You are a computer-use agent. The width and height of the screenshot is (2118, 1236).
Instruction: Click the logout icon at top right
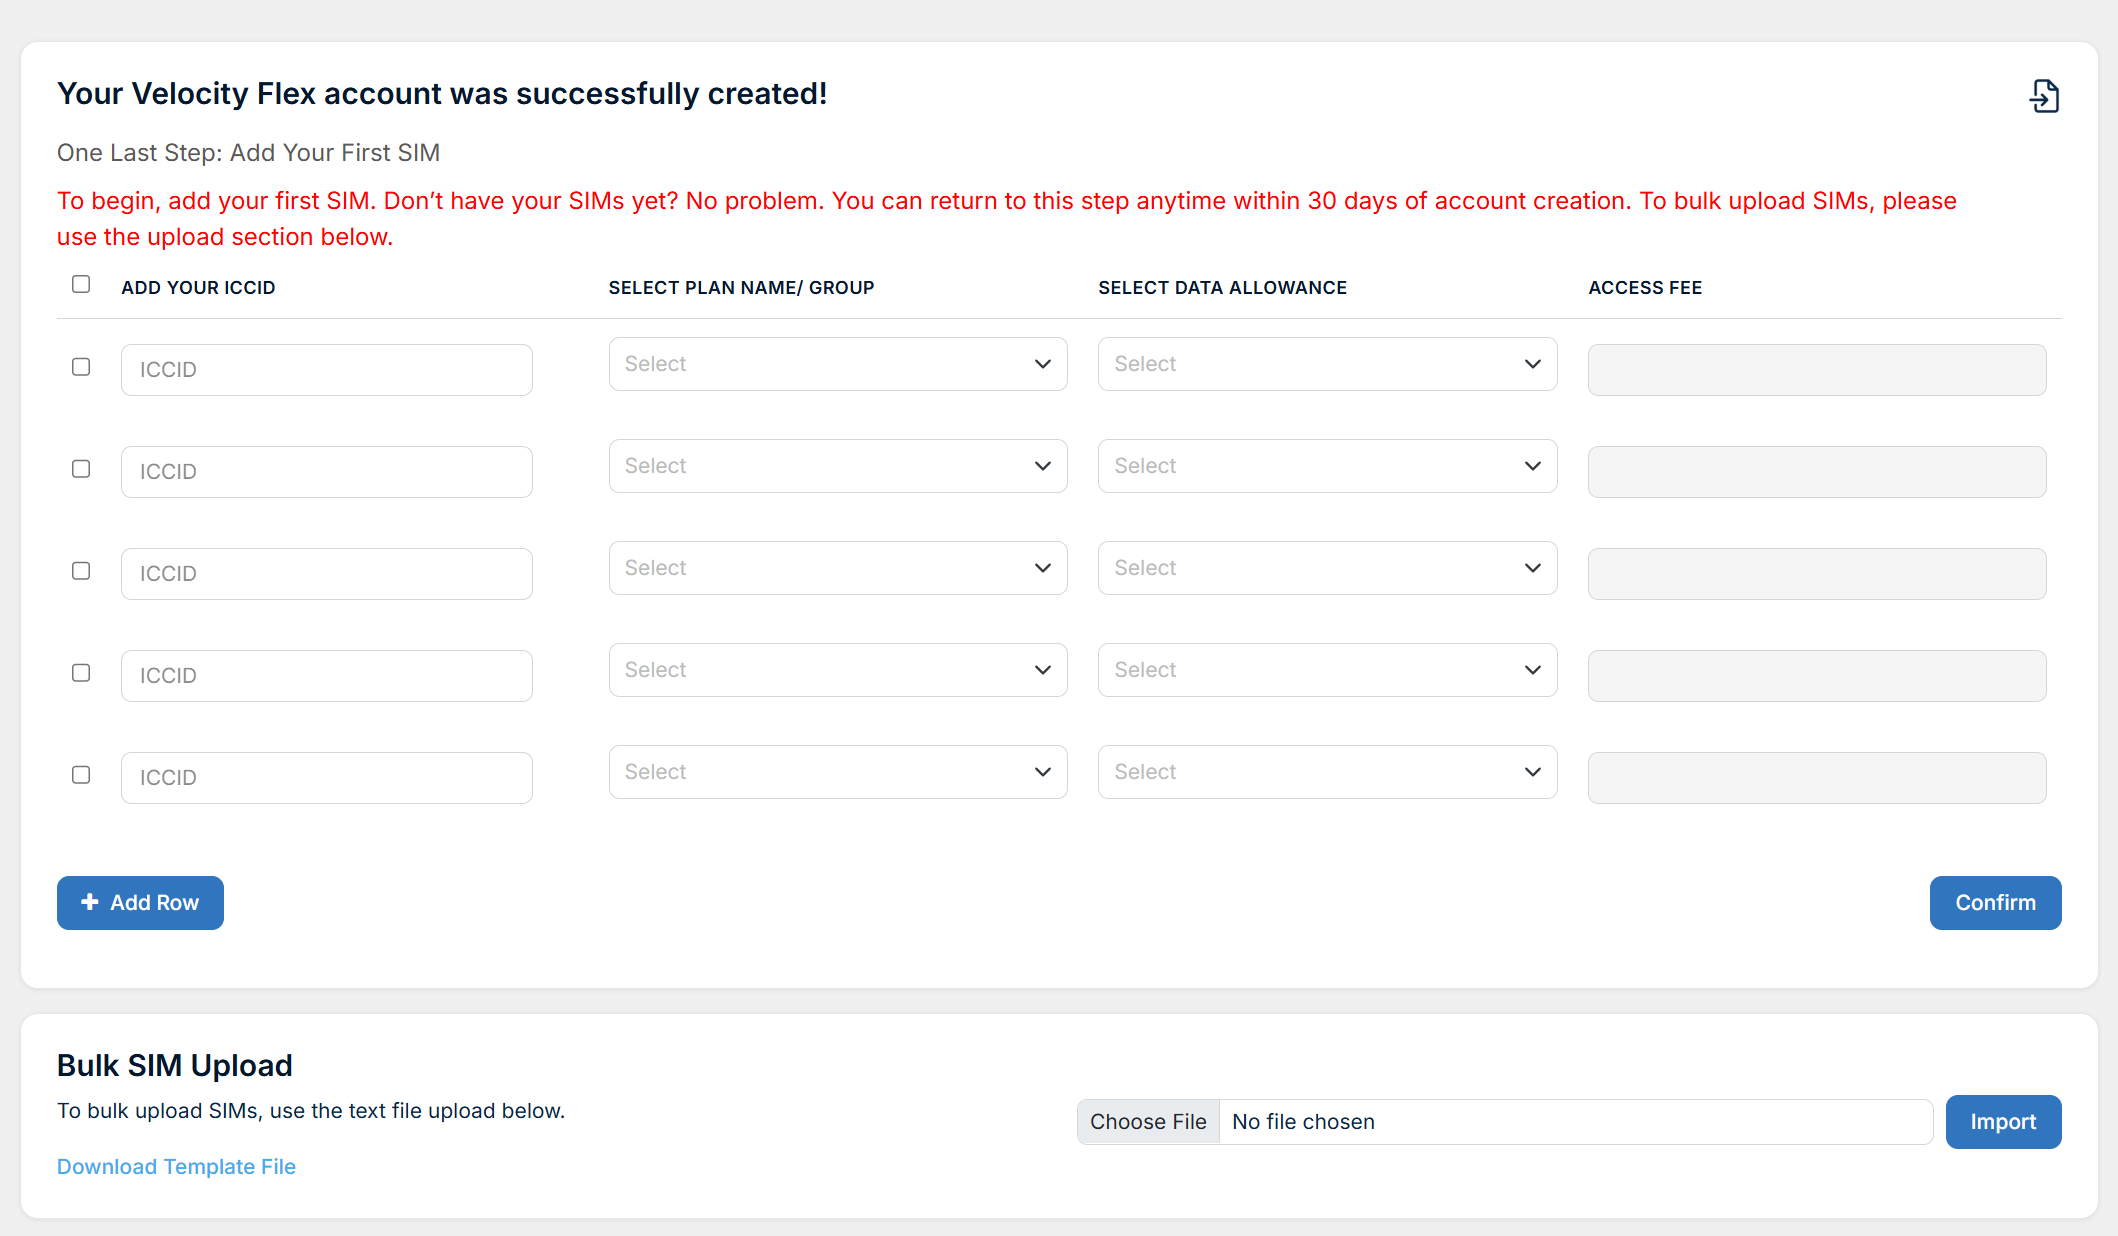pyautogui.click(x=2044, y=96)
